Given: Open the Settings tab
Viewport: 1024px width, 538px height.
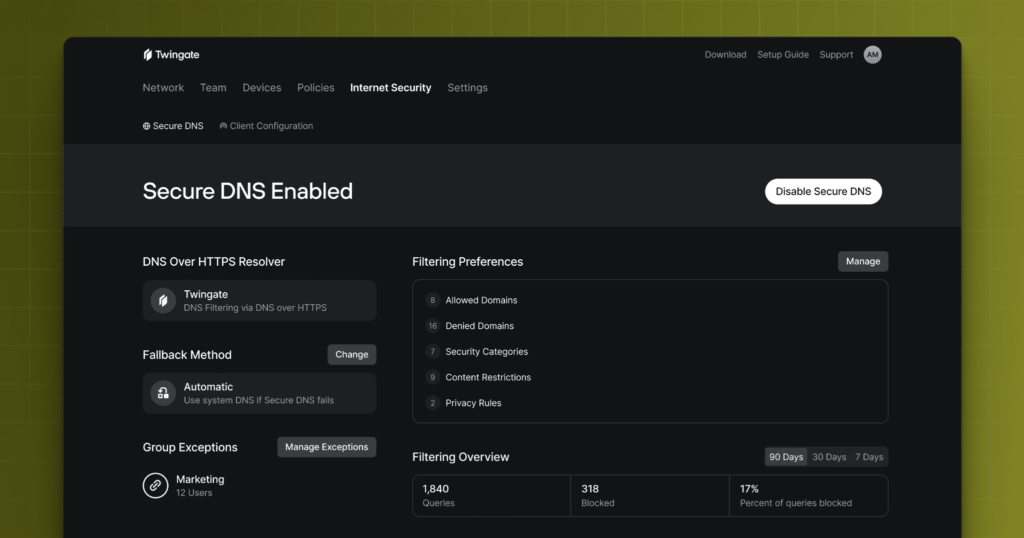Looking at the screenshot, I should (468, 87).
